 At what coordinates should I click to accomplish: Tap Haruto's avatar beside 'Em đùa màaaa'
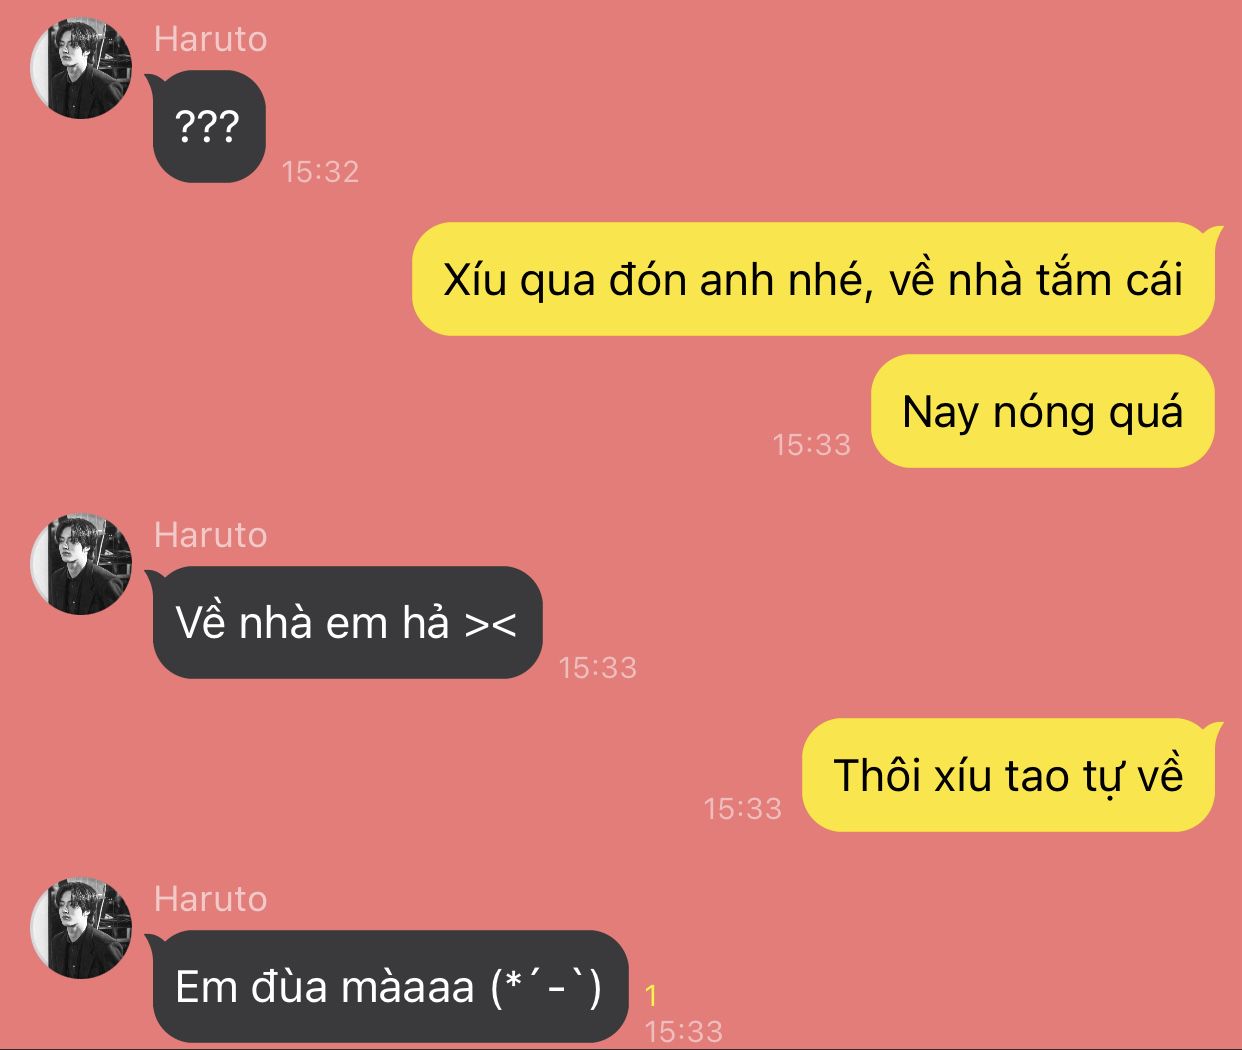(81, 928)
